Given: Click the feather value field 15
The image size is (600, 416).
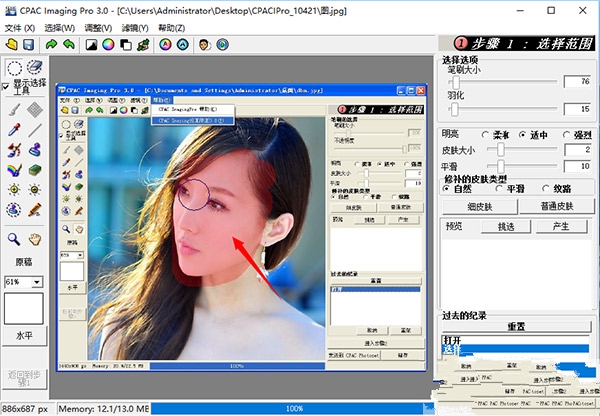Looking at the screenshot, I should [x=577, y=109].
